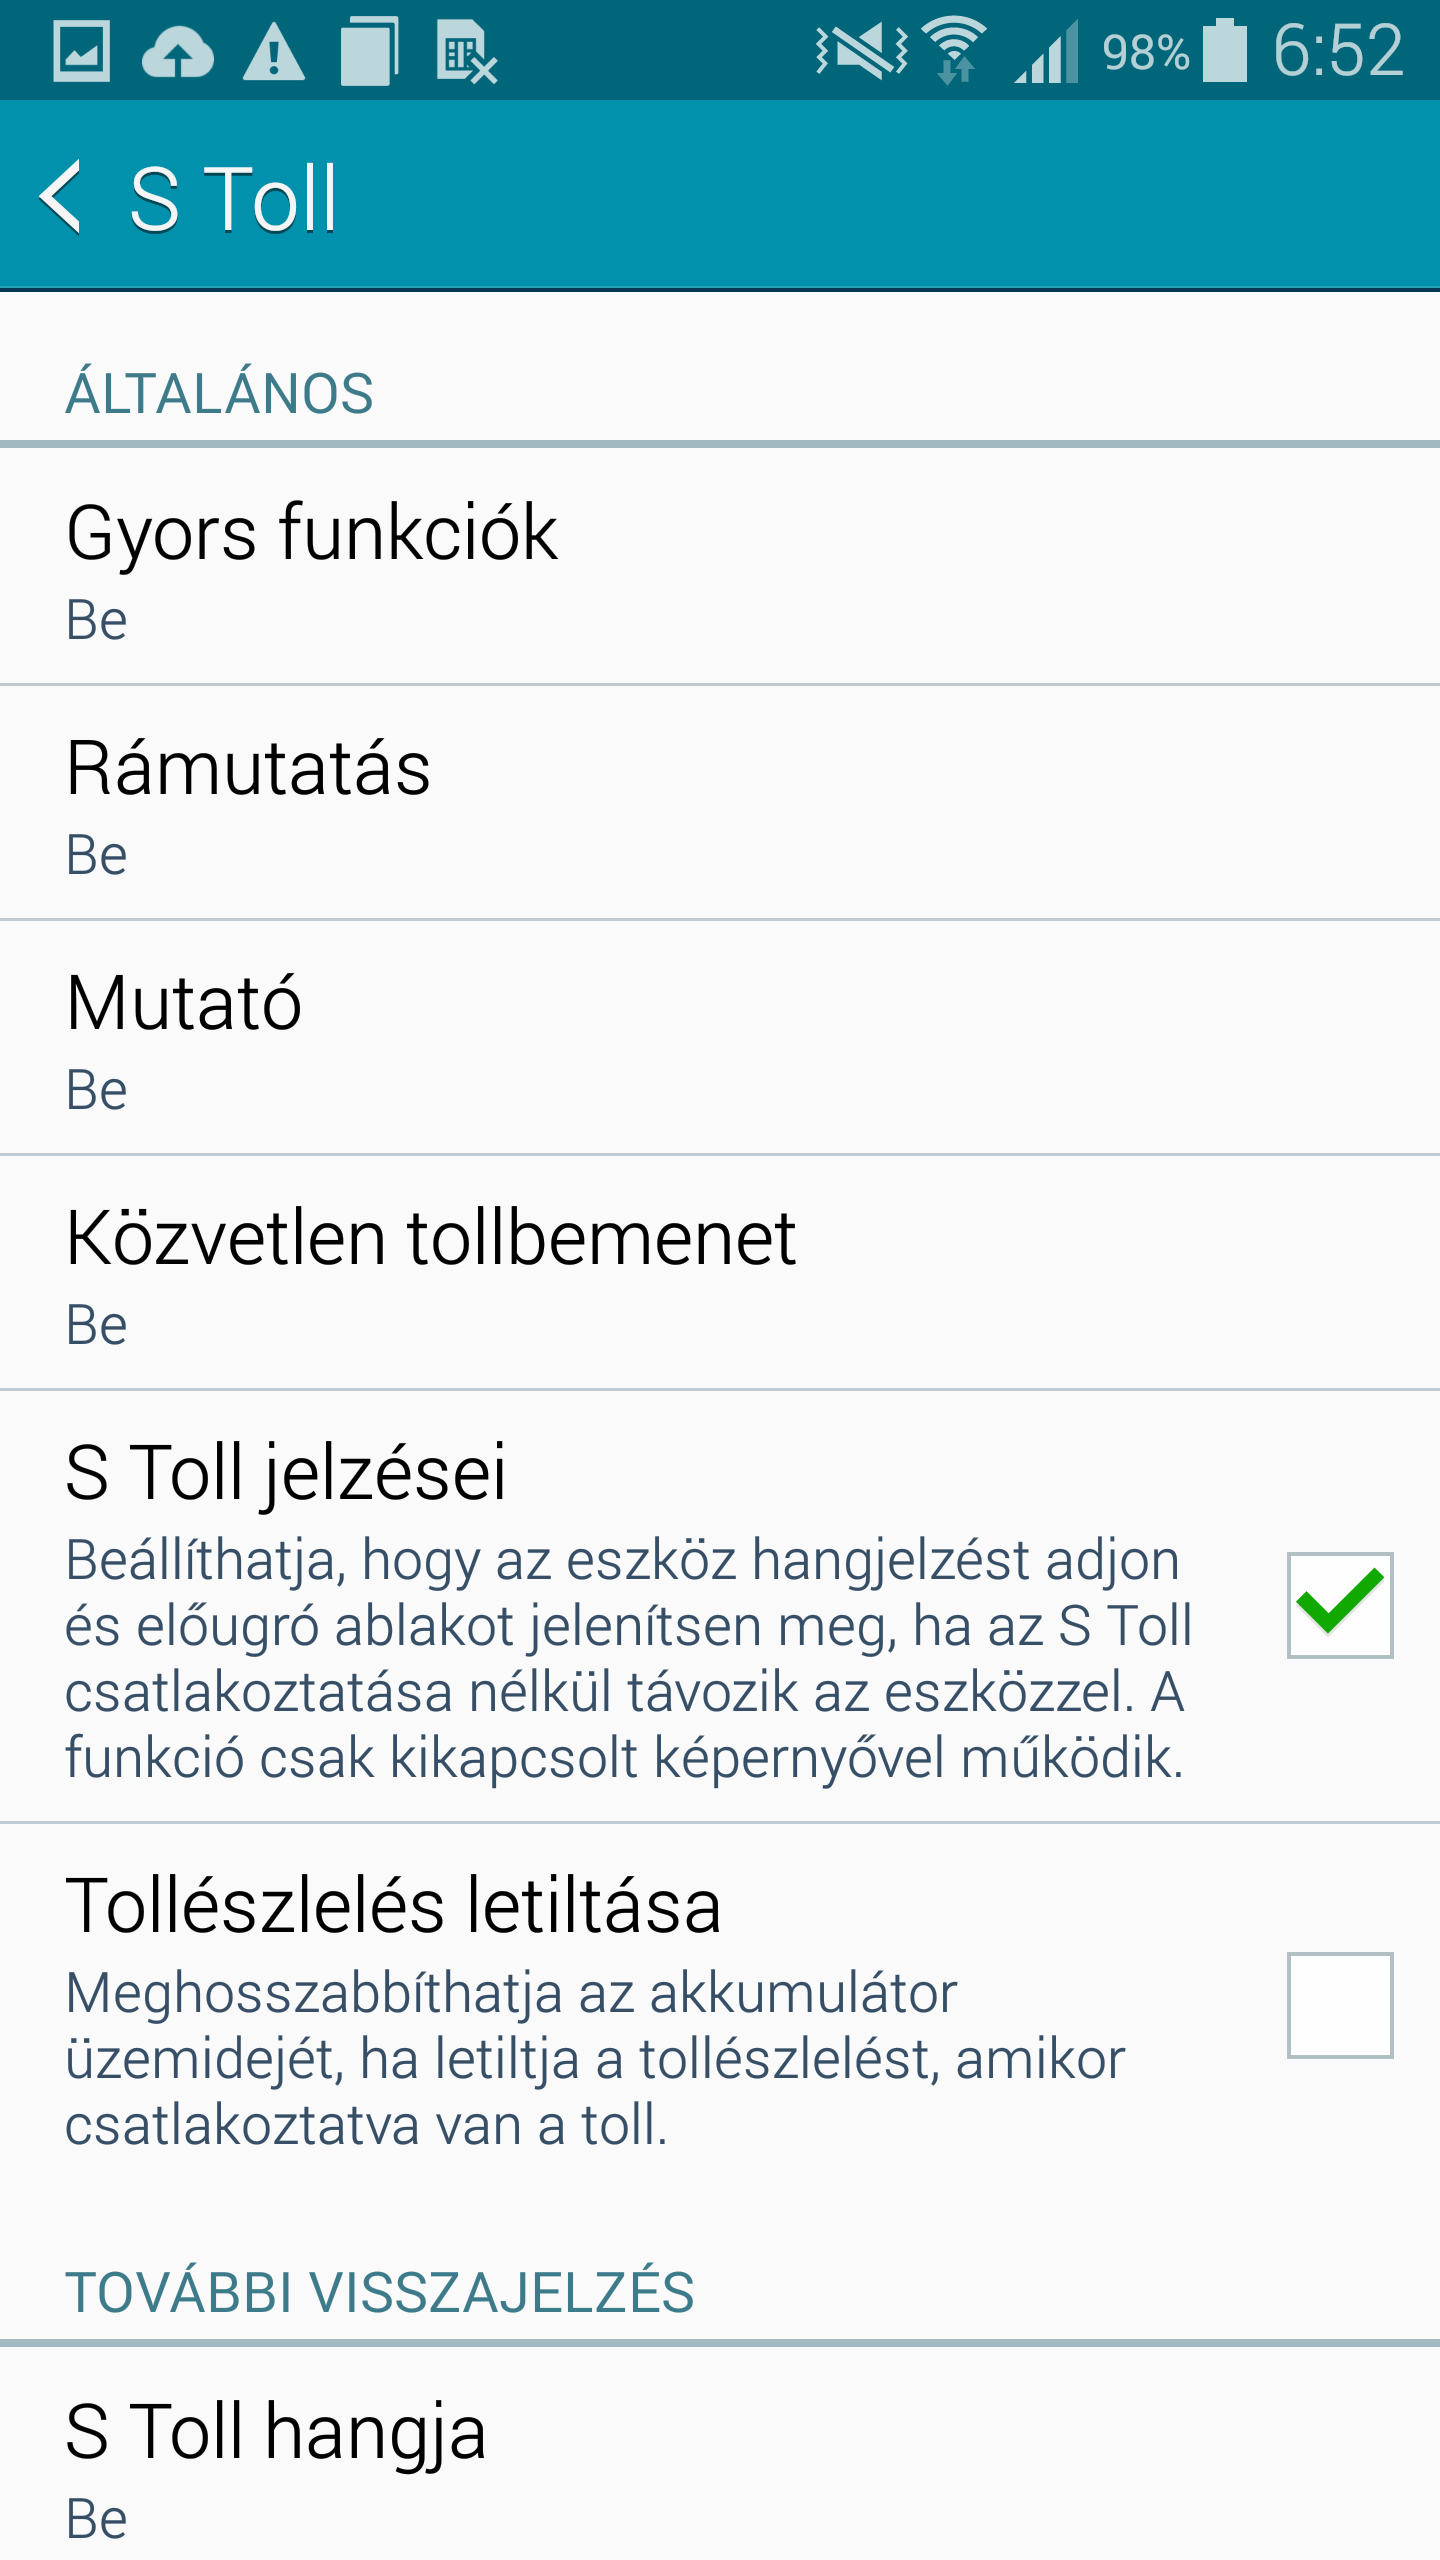The image size is (1440, 2560).
Task: Tap the Tollészlelés letiltása description text
Action: point(595,2058)
